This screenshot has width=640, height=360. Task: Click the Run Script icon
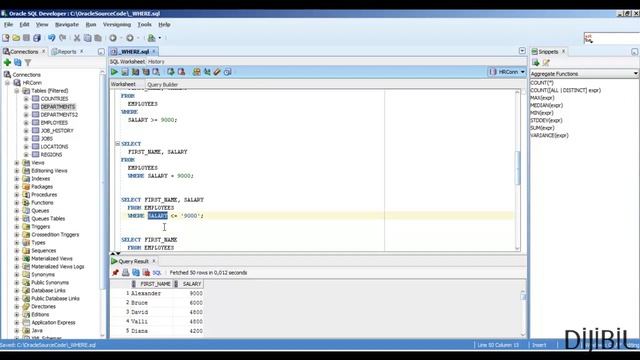pos(125,72)
